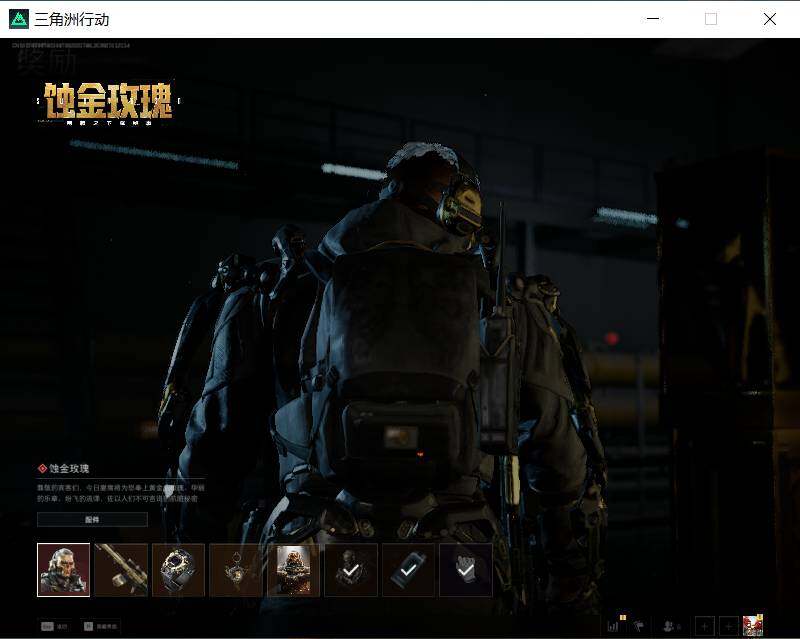Open the network signal stats icon
This screenshot has height=639, width=800.
tap(614, 626)
